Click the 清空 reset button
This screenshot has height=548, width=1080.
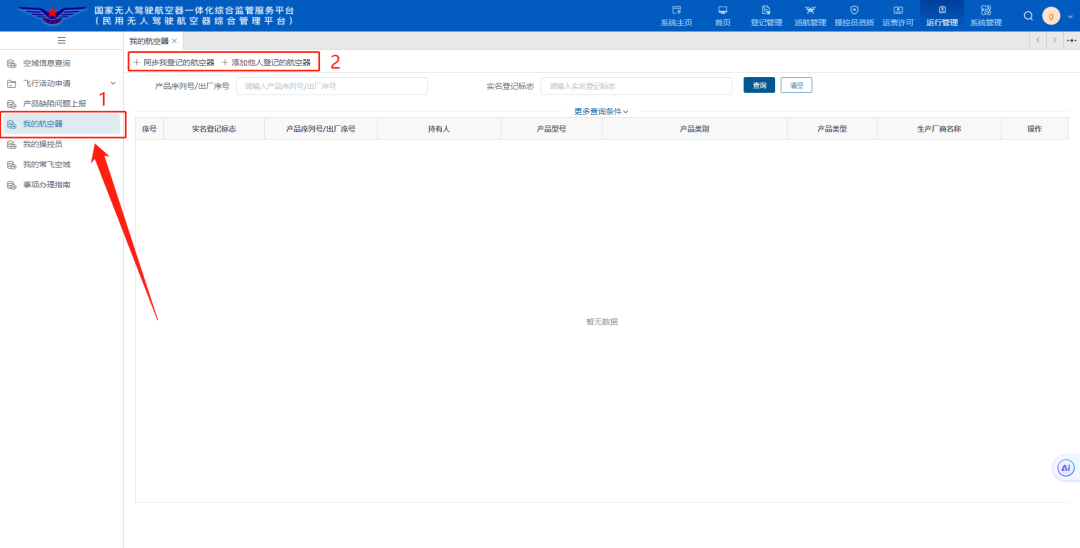point(796,86)
